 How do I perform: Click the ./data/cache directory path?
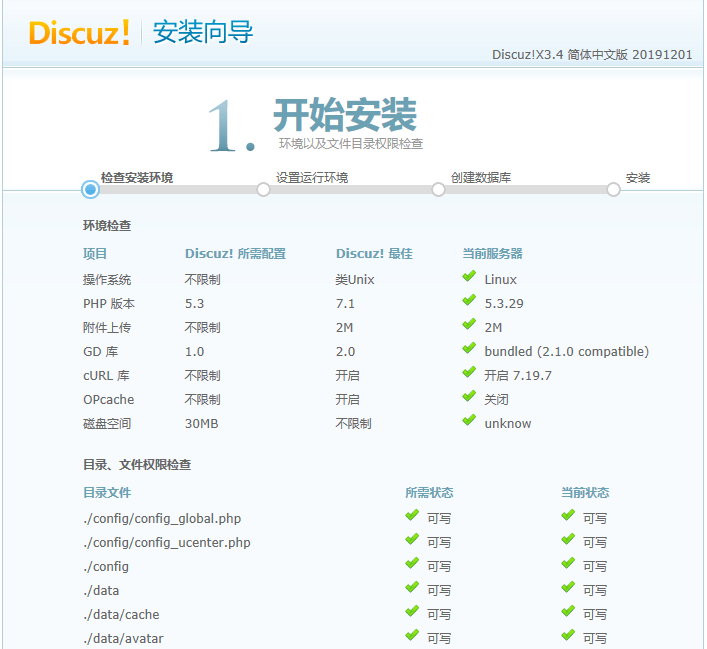[121, 614]
